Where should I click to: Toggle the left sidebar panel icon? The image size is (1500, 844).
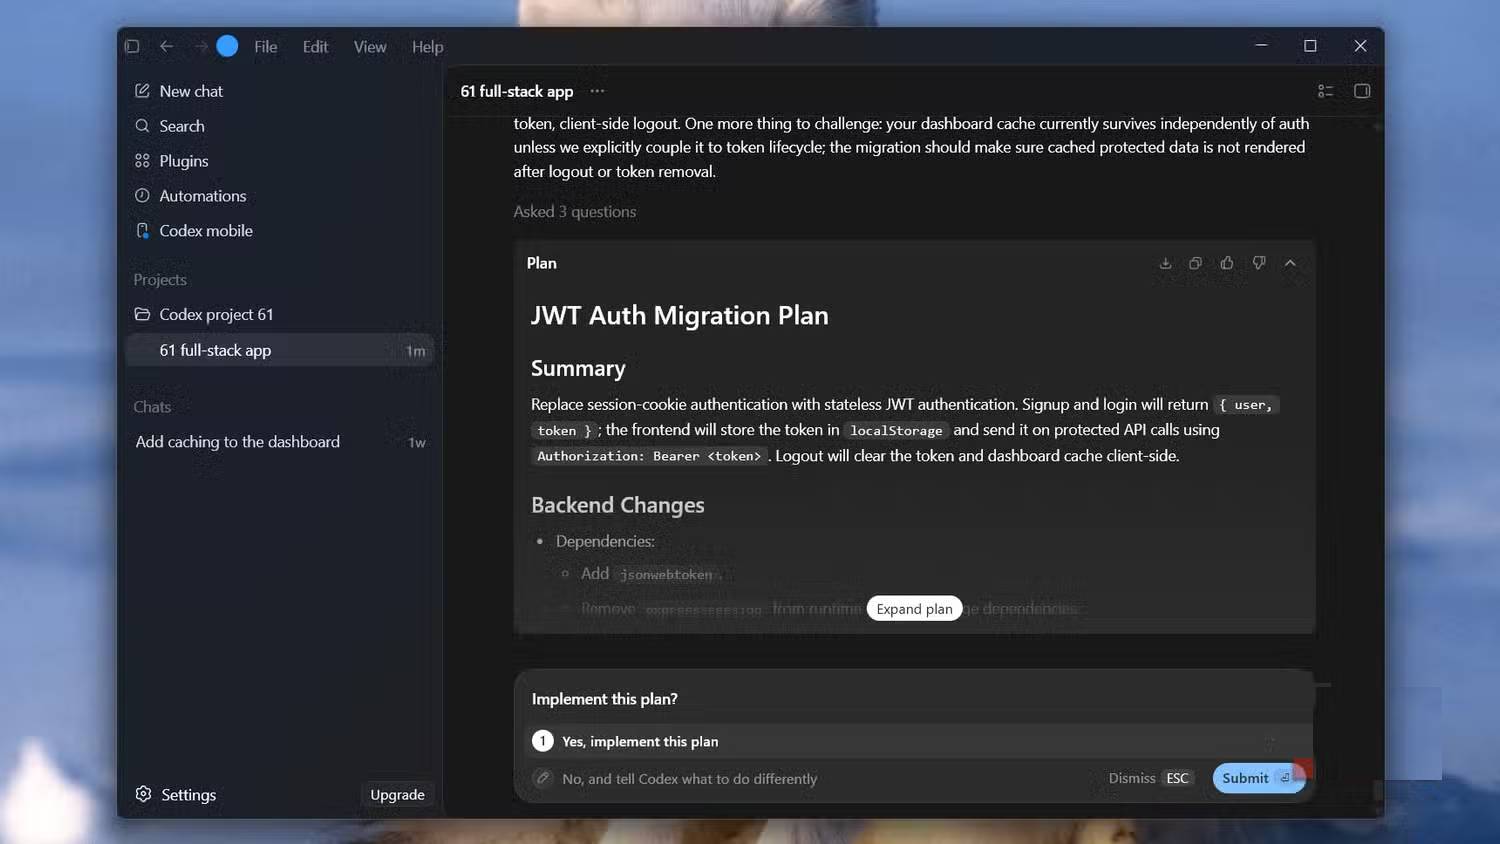(132, 46)
